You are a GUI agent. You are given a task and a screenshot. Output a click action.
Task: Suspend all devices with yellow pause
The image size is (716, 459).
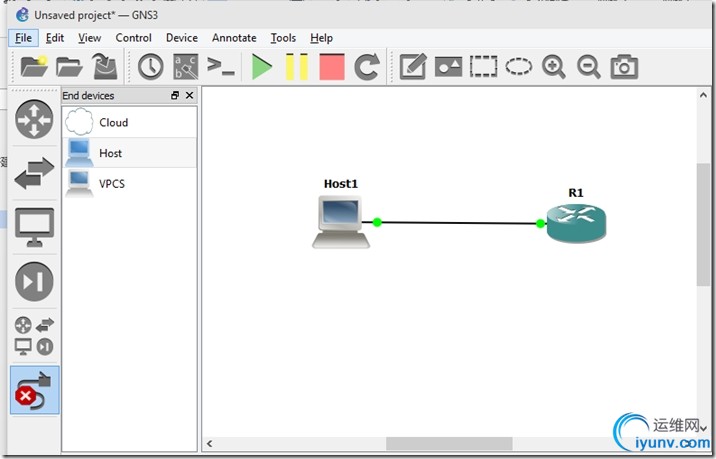click(x=297, y=67)
